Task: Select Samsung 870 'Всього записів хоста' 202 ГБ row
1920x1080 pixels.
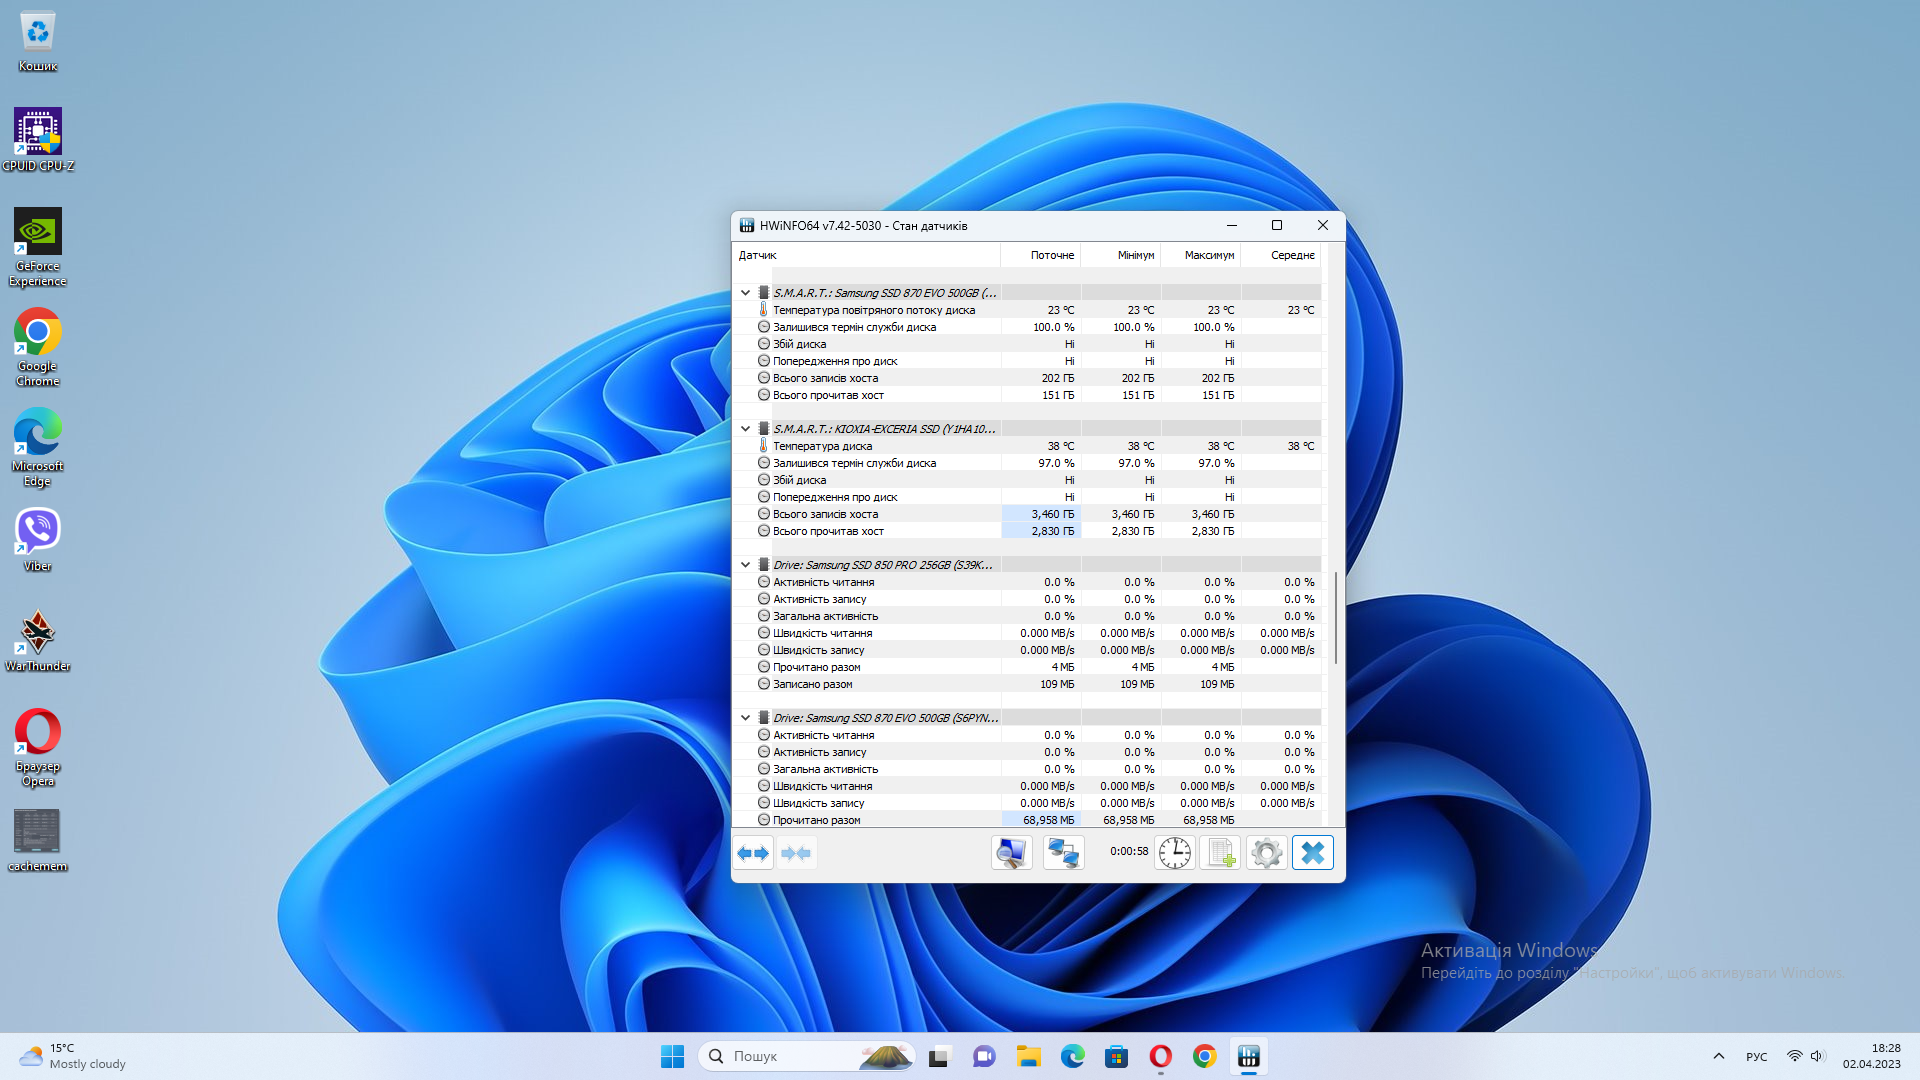Action: point(1027,378)
